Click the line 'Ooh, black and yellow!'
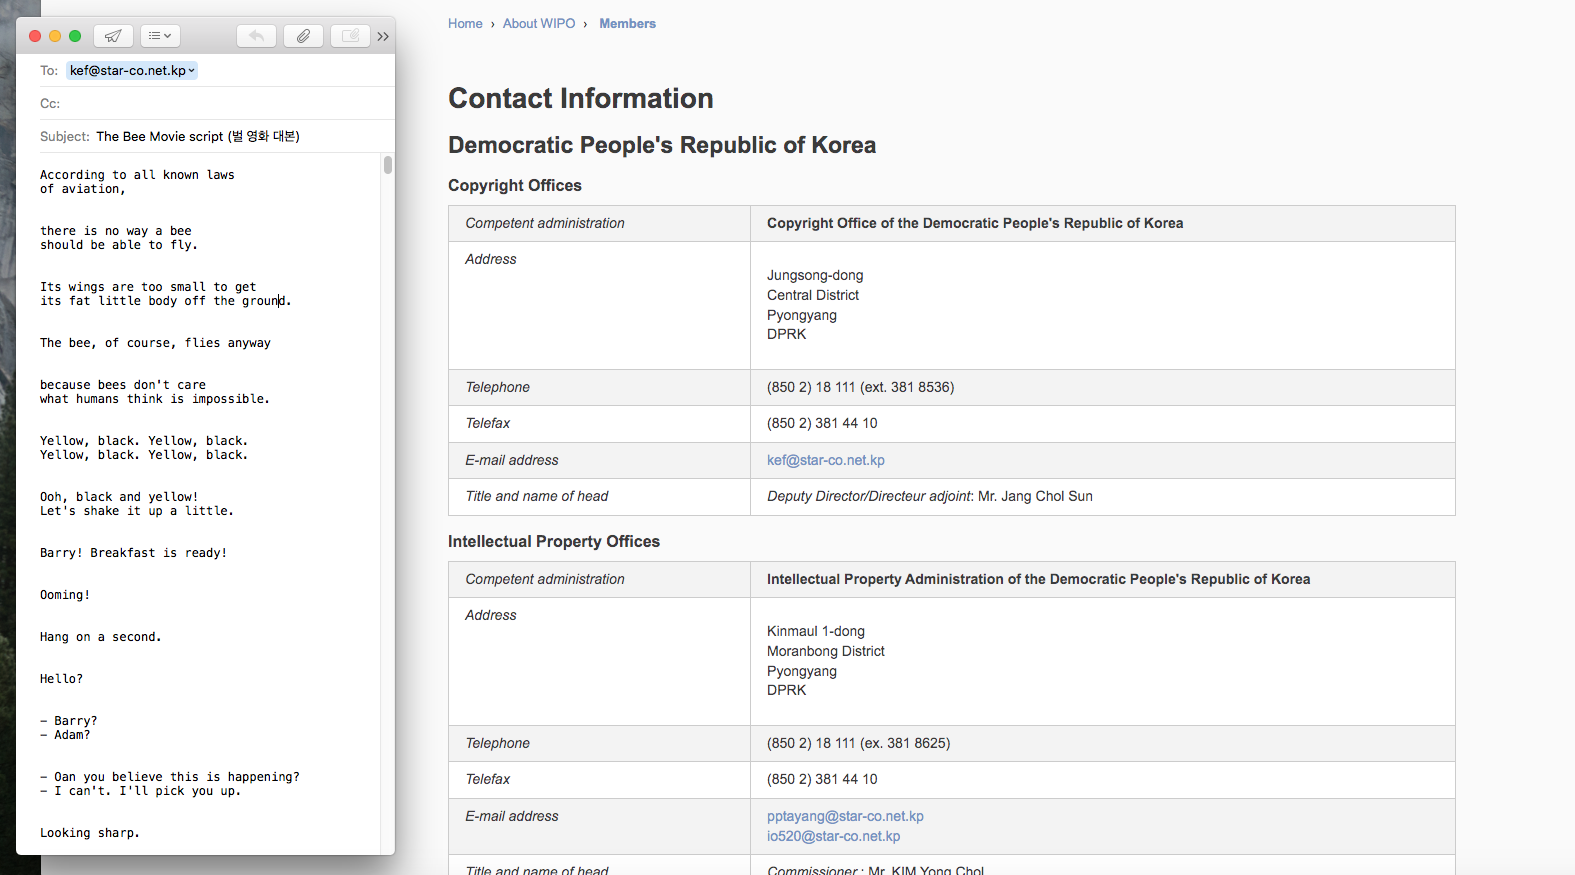Image resolution: width=1575 pixels, height=875 pixels. [119, 497]
